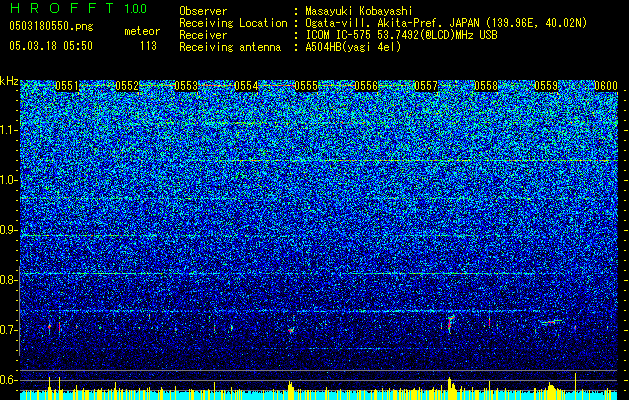Click the 1.0 kHz axis label

tap(8, 181)
